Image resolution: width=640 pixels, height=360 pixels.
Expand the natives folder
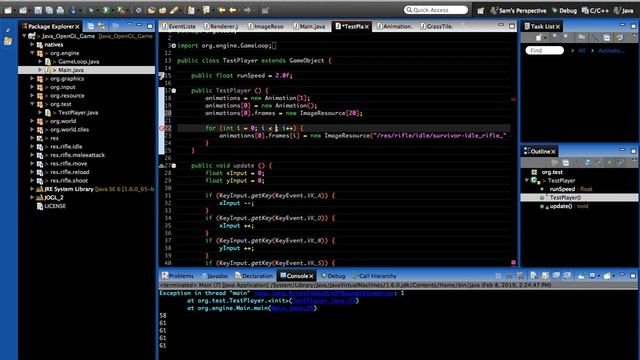click(x=32, y=44)
